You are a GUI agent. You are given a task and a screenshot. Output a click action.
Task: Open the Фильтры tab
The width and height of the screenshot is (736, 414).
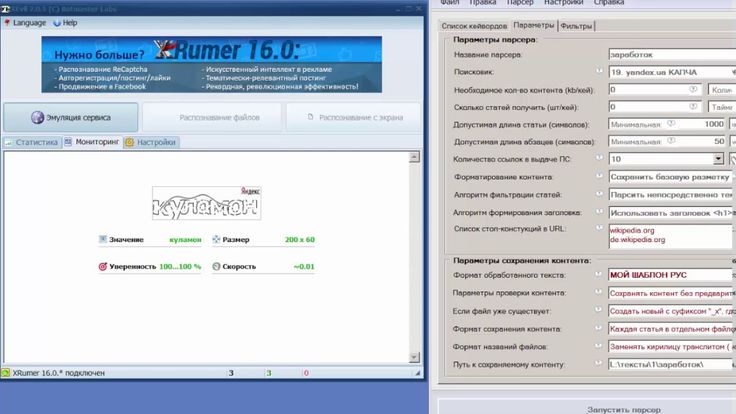point(575,26)
